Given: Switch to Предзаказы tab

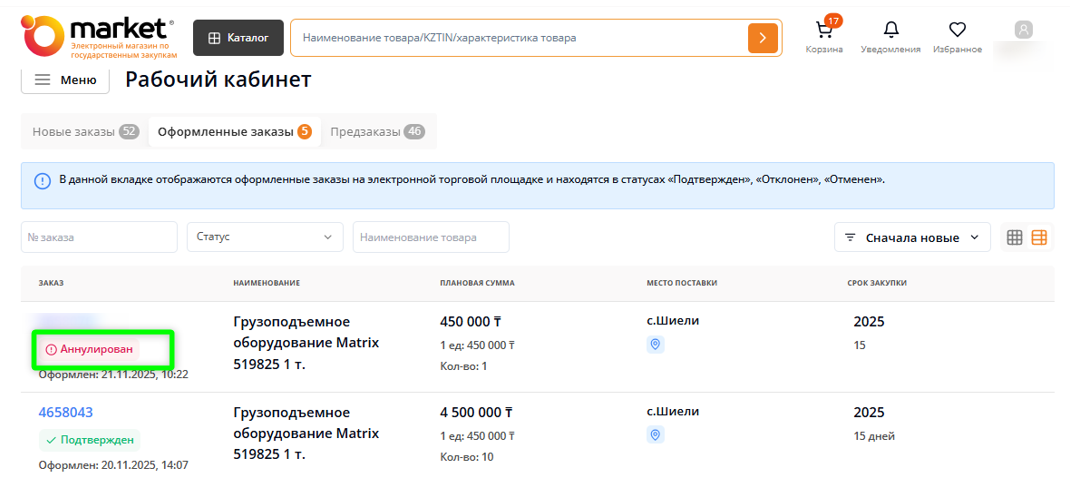Looking at the screenshot, I should point(376,132).
